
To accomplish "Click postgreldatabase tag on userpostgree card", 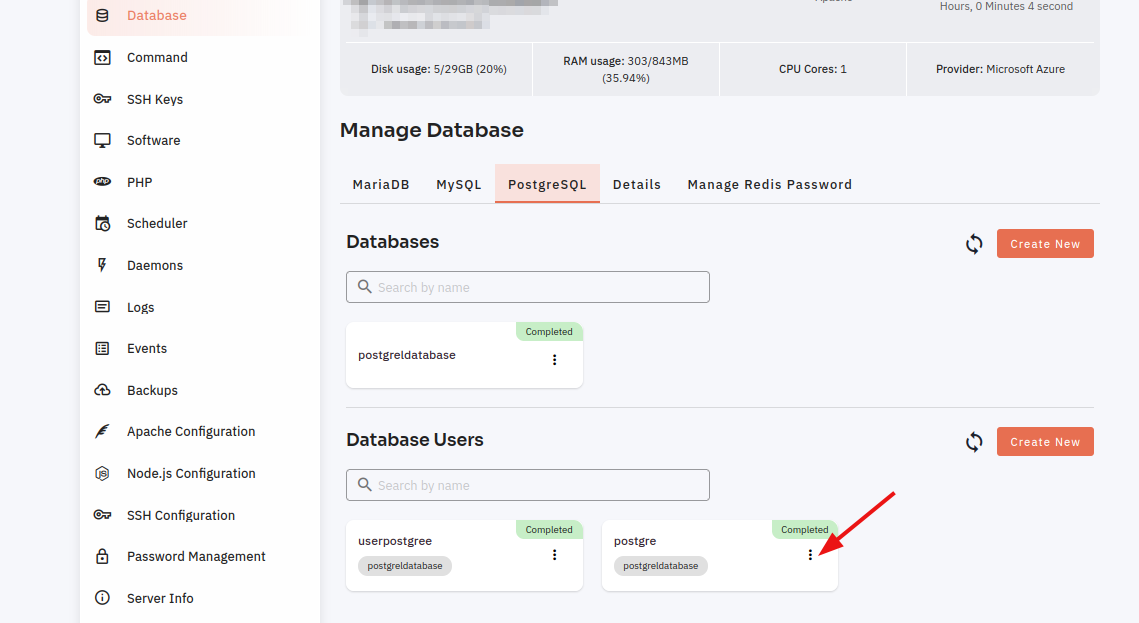I will coord(405,566).
